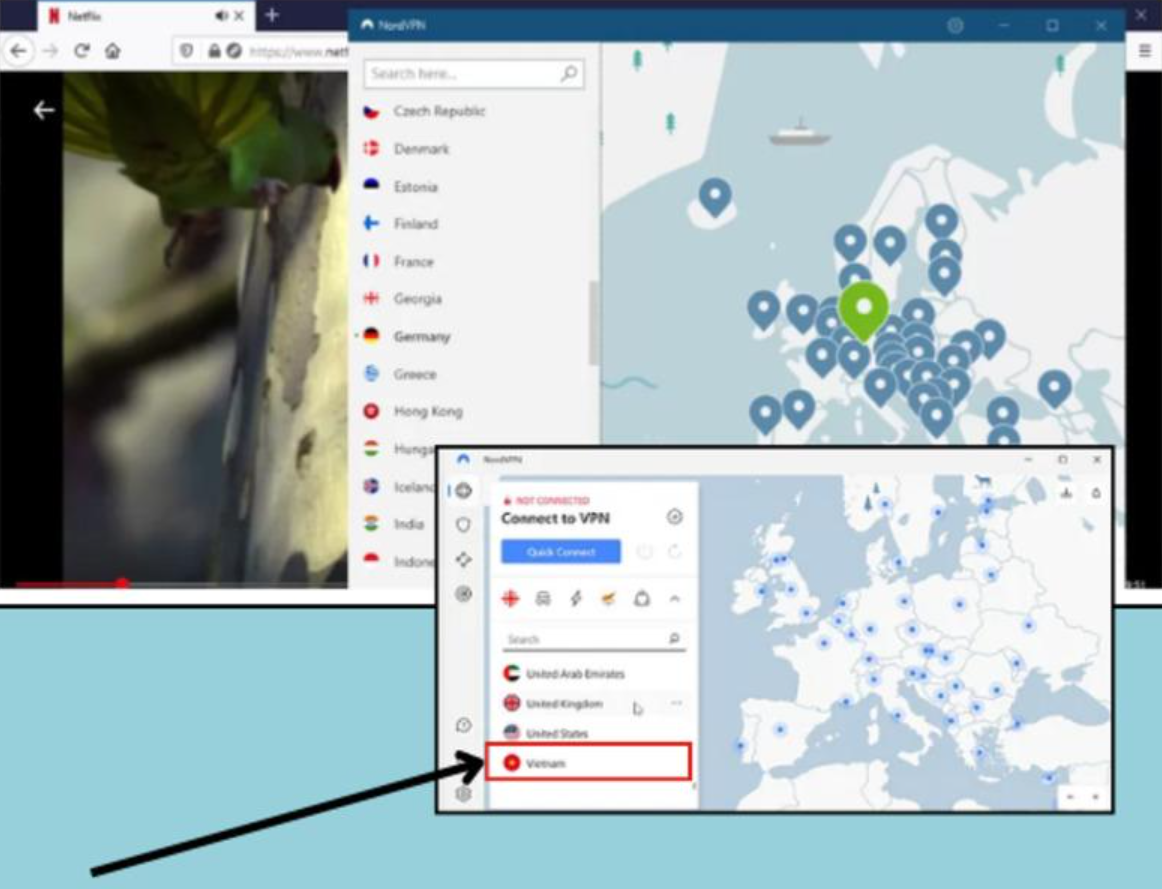Screen dimensions: 1162x889
Task: Connect to Czech Republic server
Action: [439, 111]
